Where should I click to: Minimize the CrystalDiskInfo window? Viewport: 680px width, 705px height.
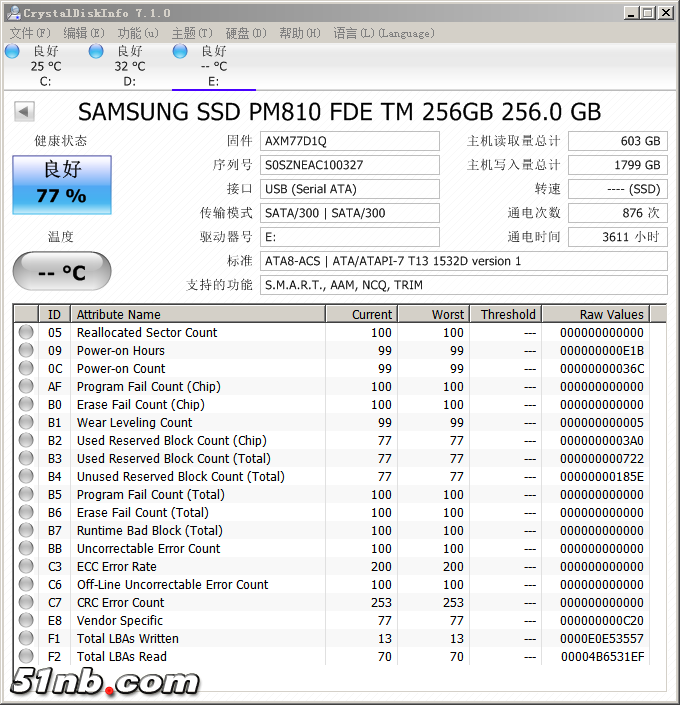click(631, 13)
